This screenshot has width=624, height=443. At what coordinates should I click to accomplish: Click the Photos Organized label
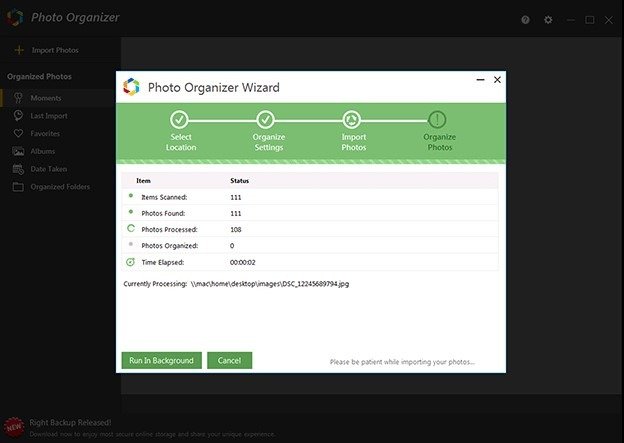click(170, 246)
